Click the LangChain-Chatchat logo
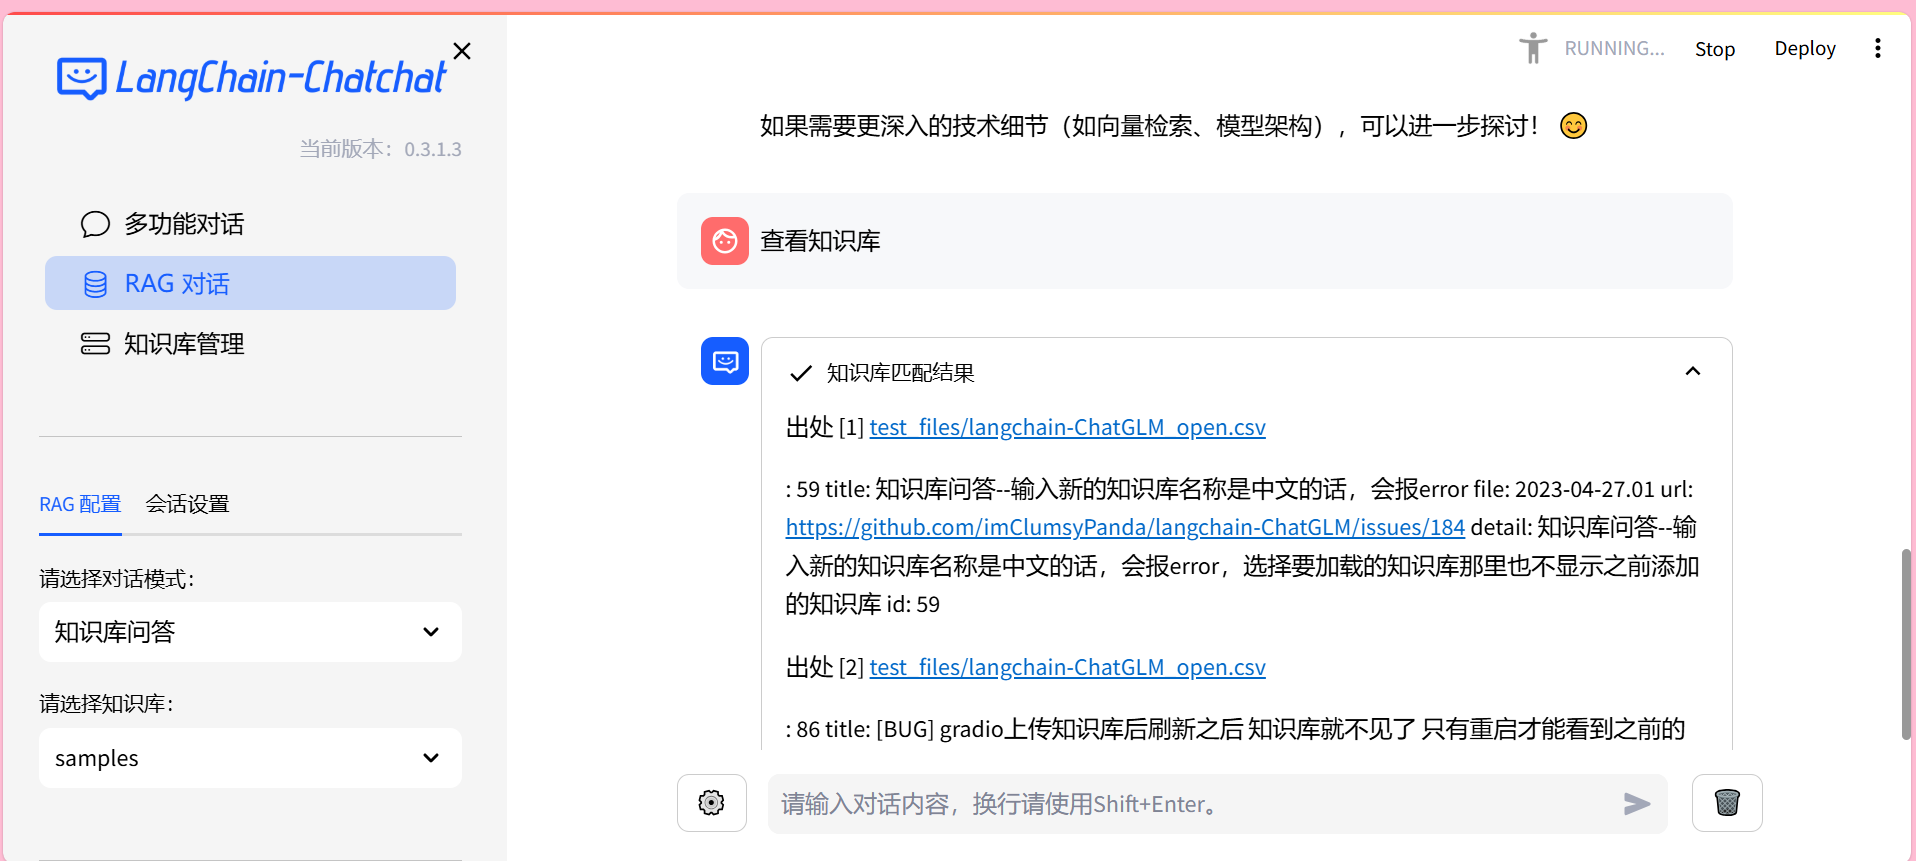1916x861 pixels. 251,78
